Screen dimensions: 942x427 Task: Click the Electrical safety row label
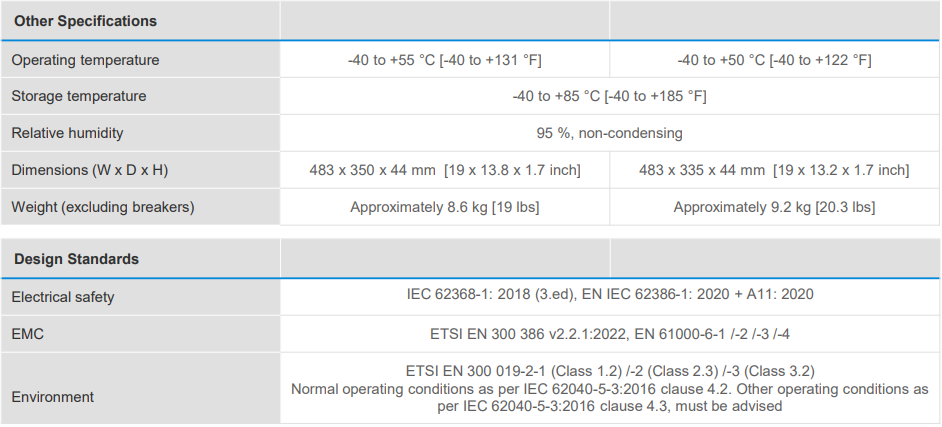pos(63,297)
